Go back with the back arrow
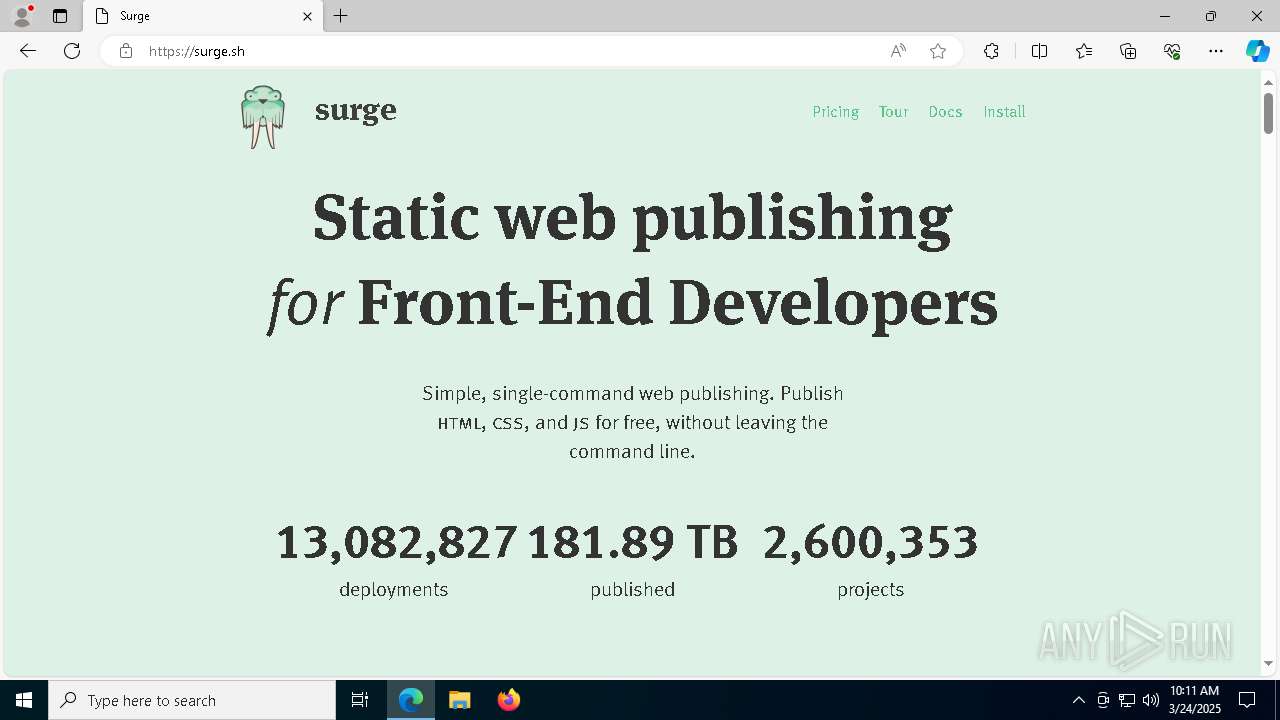Image resolution: width=1280 pixels, height=720 pixels. (x=28, y=51)
